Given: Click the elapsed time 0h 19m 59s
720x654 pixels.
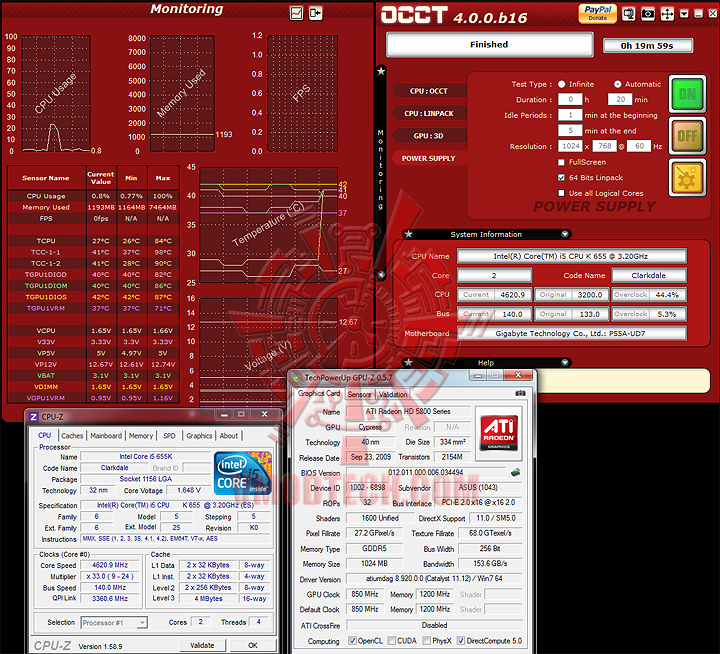Looking at the screenshot, I should click(x=647, y=45).
